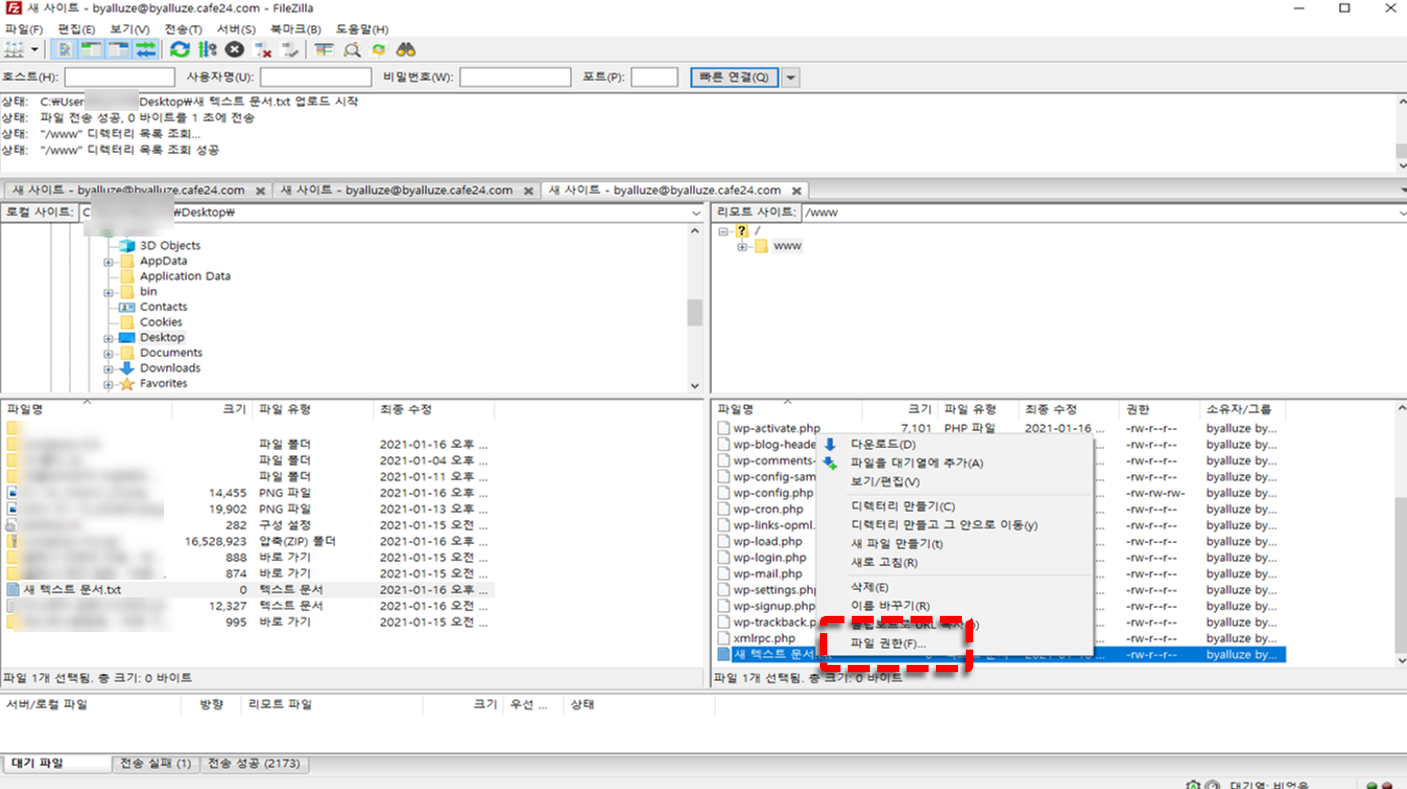1407x789 pixels.
Task: Close the second 새 사이트 tab
Action: click(x=529, y=190)
